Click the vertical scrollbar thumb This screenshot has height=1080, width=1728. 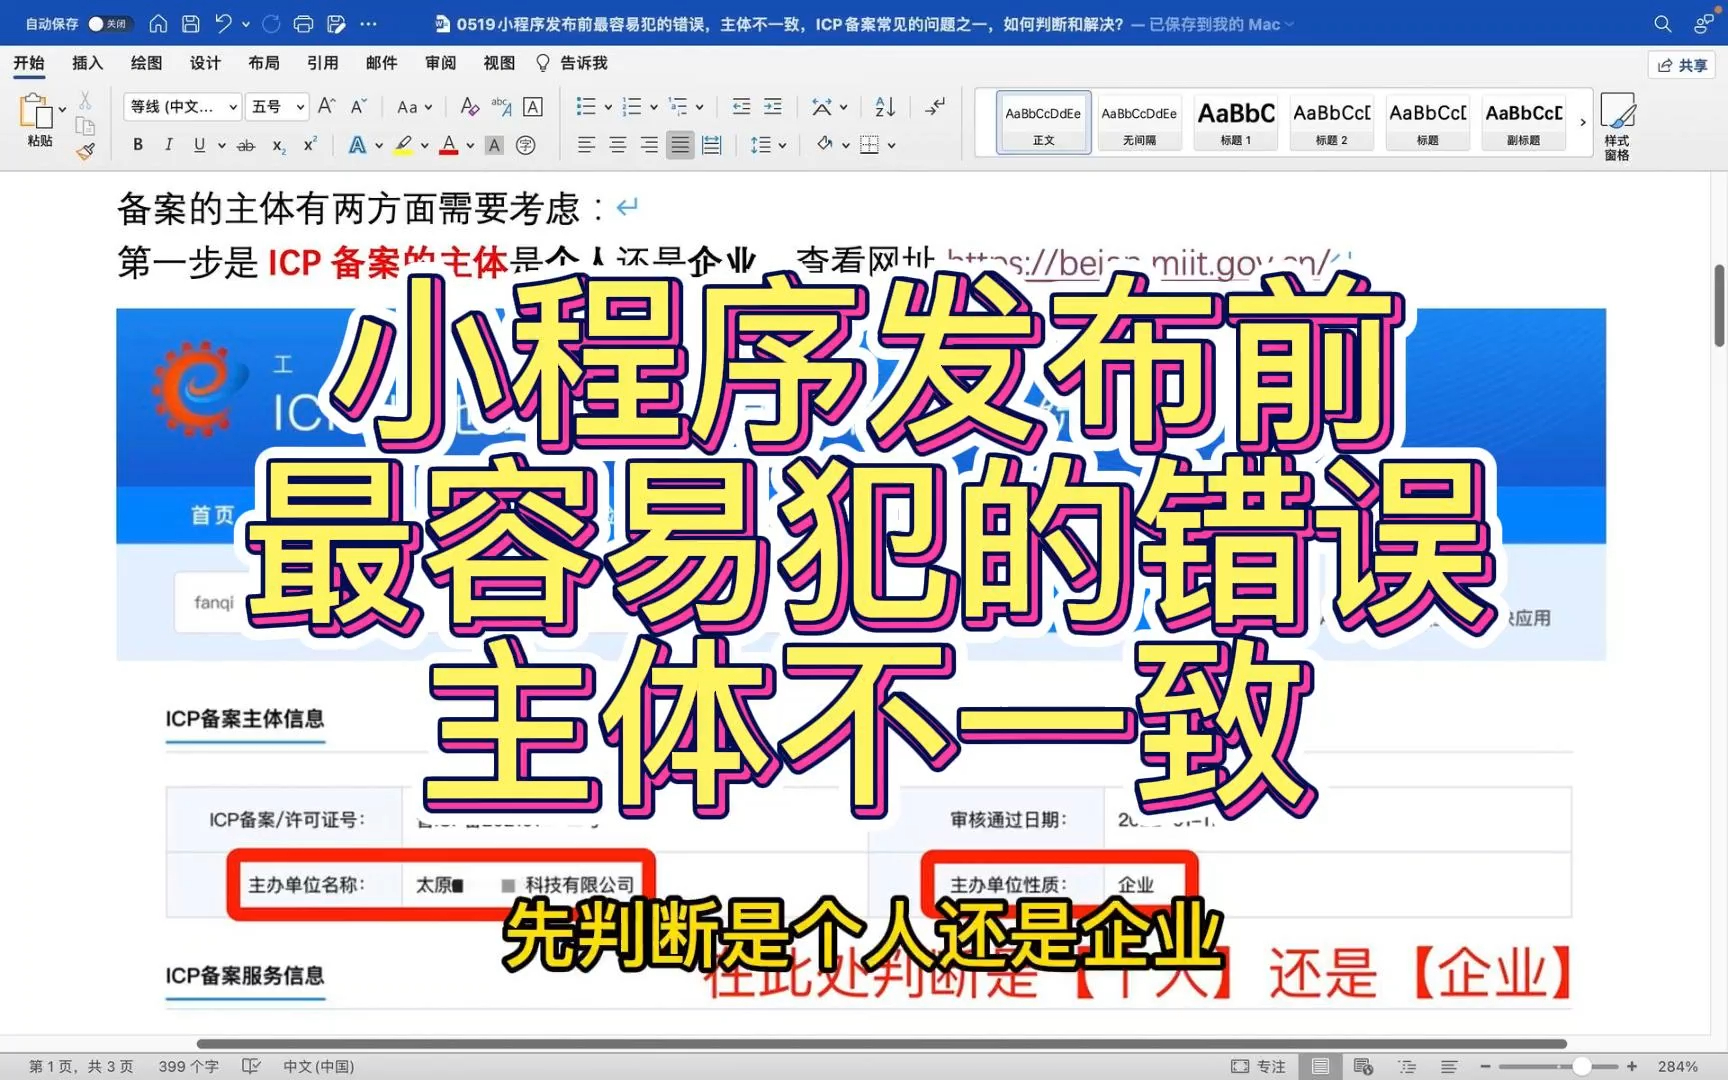1720,305
